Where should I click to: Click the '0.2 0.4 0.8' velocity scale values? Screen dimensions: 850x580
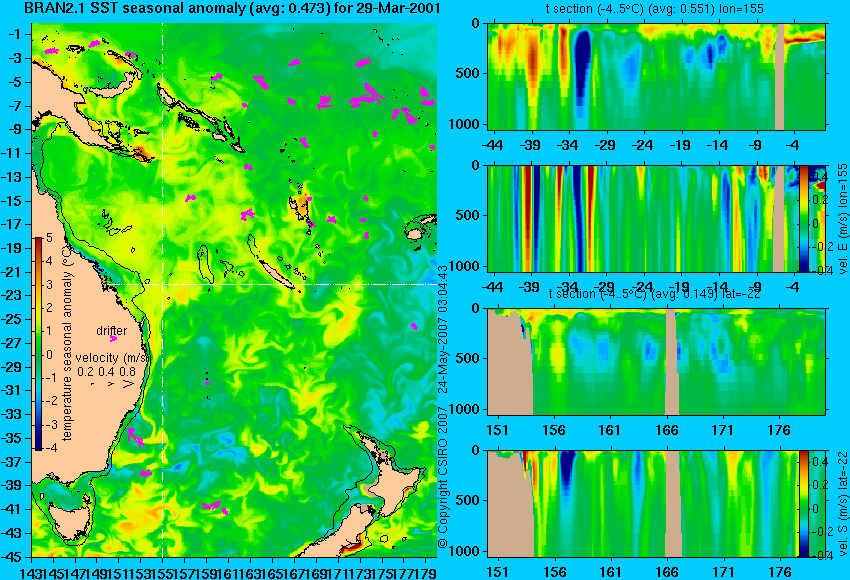pyautogui.click(x=107, y=372)
